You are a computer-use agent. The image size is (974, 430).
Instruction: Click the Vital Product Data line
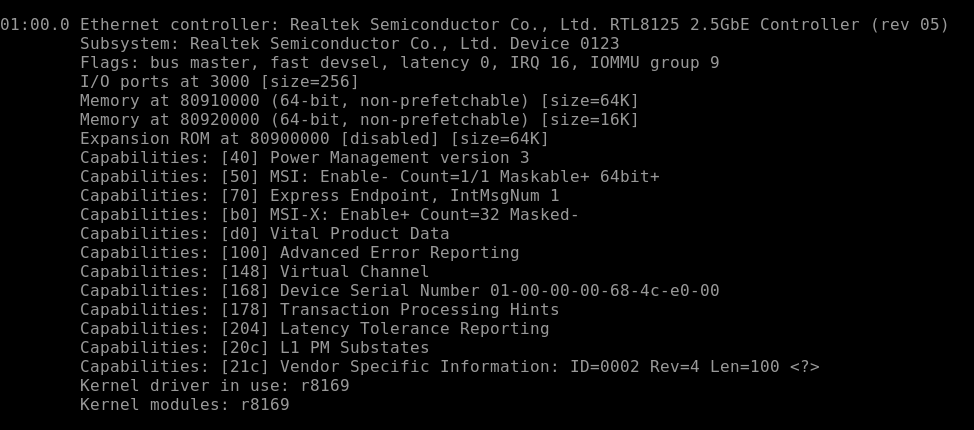[265, 234]
